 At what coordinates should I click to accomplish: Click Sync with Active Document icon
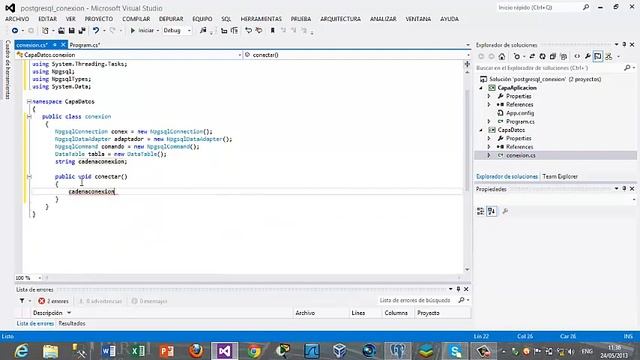click(x=532, y=57)
